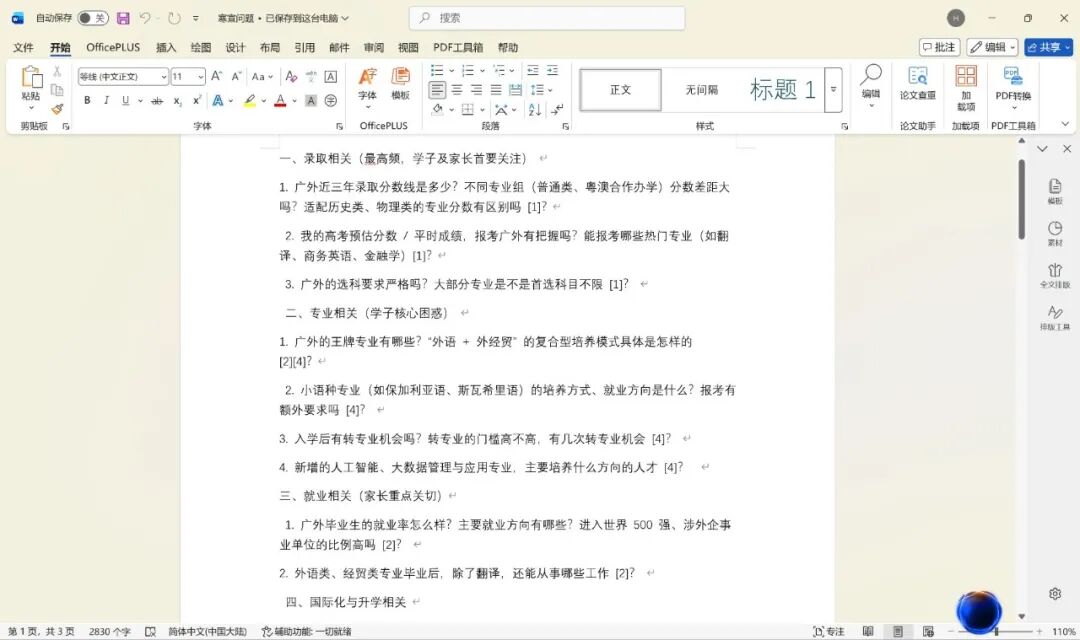The image size is (1080, 640).
Task: Center-align the paragraph
Action: pyautogui.click(x=457, y=90)
